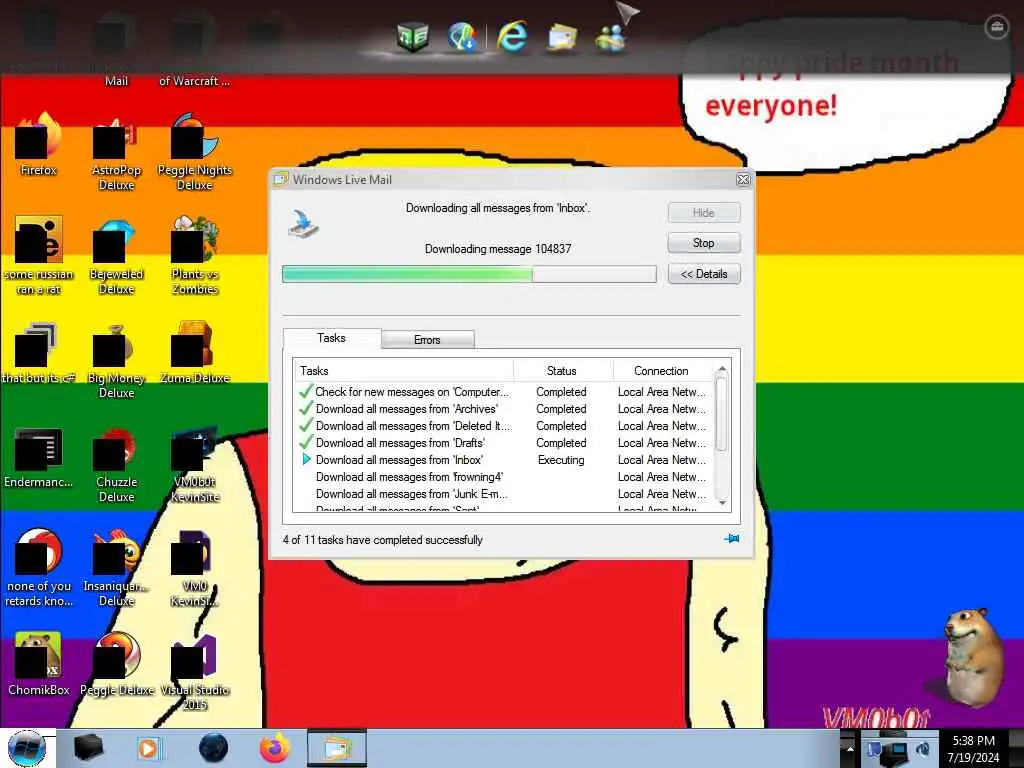This screenshot has width=1024, height=768.
Task: Open the ChomikBox desktop icon
Action: [x=39, y=663]
